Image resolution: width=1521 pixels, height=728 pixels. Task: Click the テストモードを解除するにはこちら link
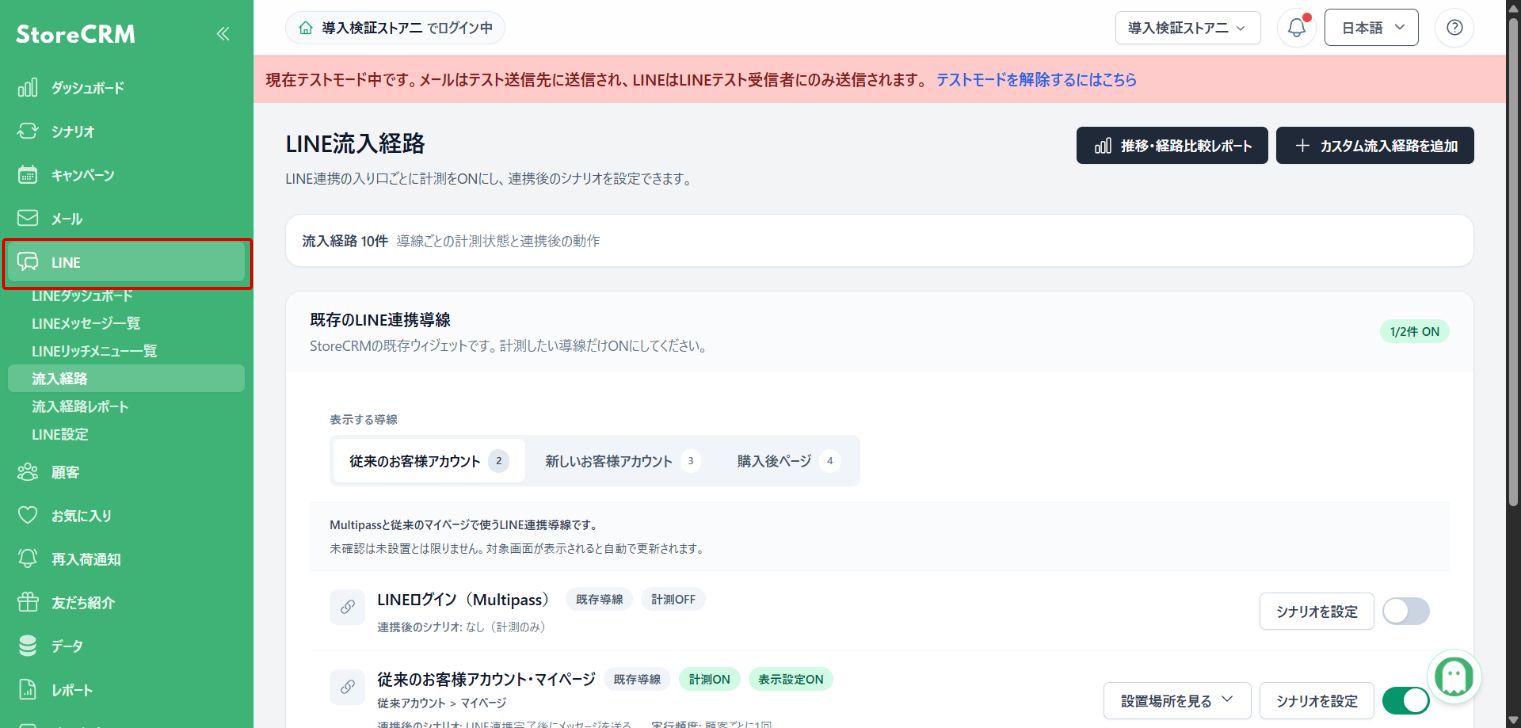[x=1036, y=80]
